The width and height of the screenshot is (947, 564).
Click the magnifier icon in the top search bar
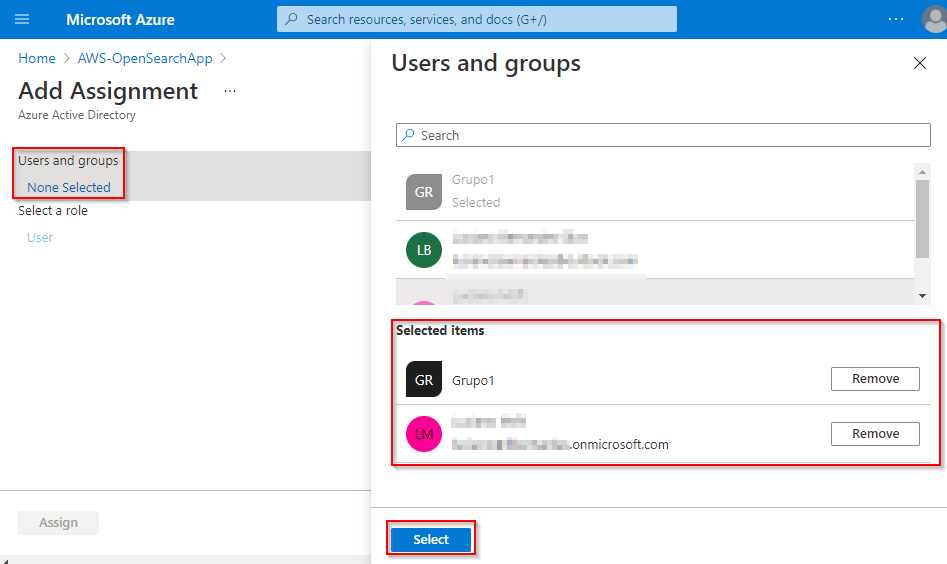pos(291,19)
